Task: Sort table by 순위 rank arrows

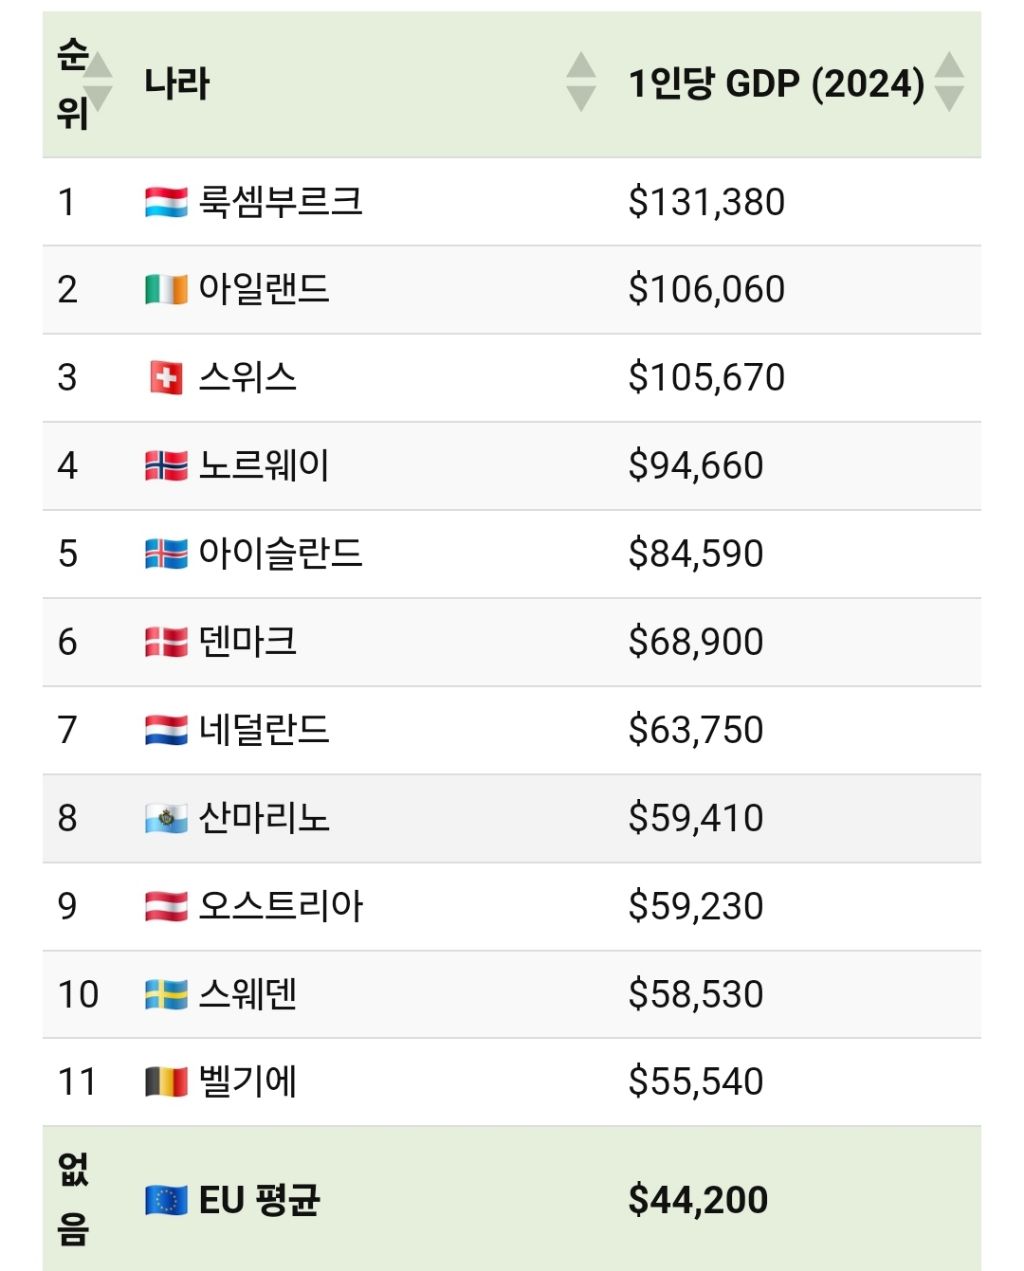Action: (98, 82)
